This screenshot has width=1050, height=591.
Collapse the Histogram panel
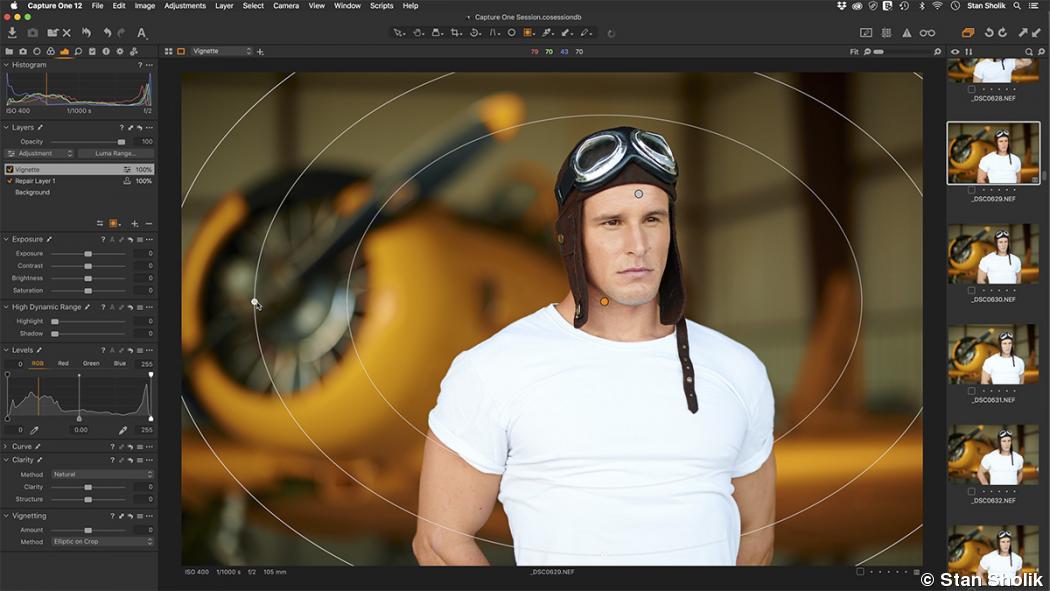tap(6, 65)
